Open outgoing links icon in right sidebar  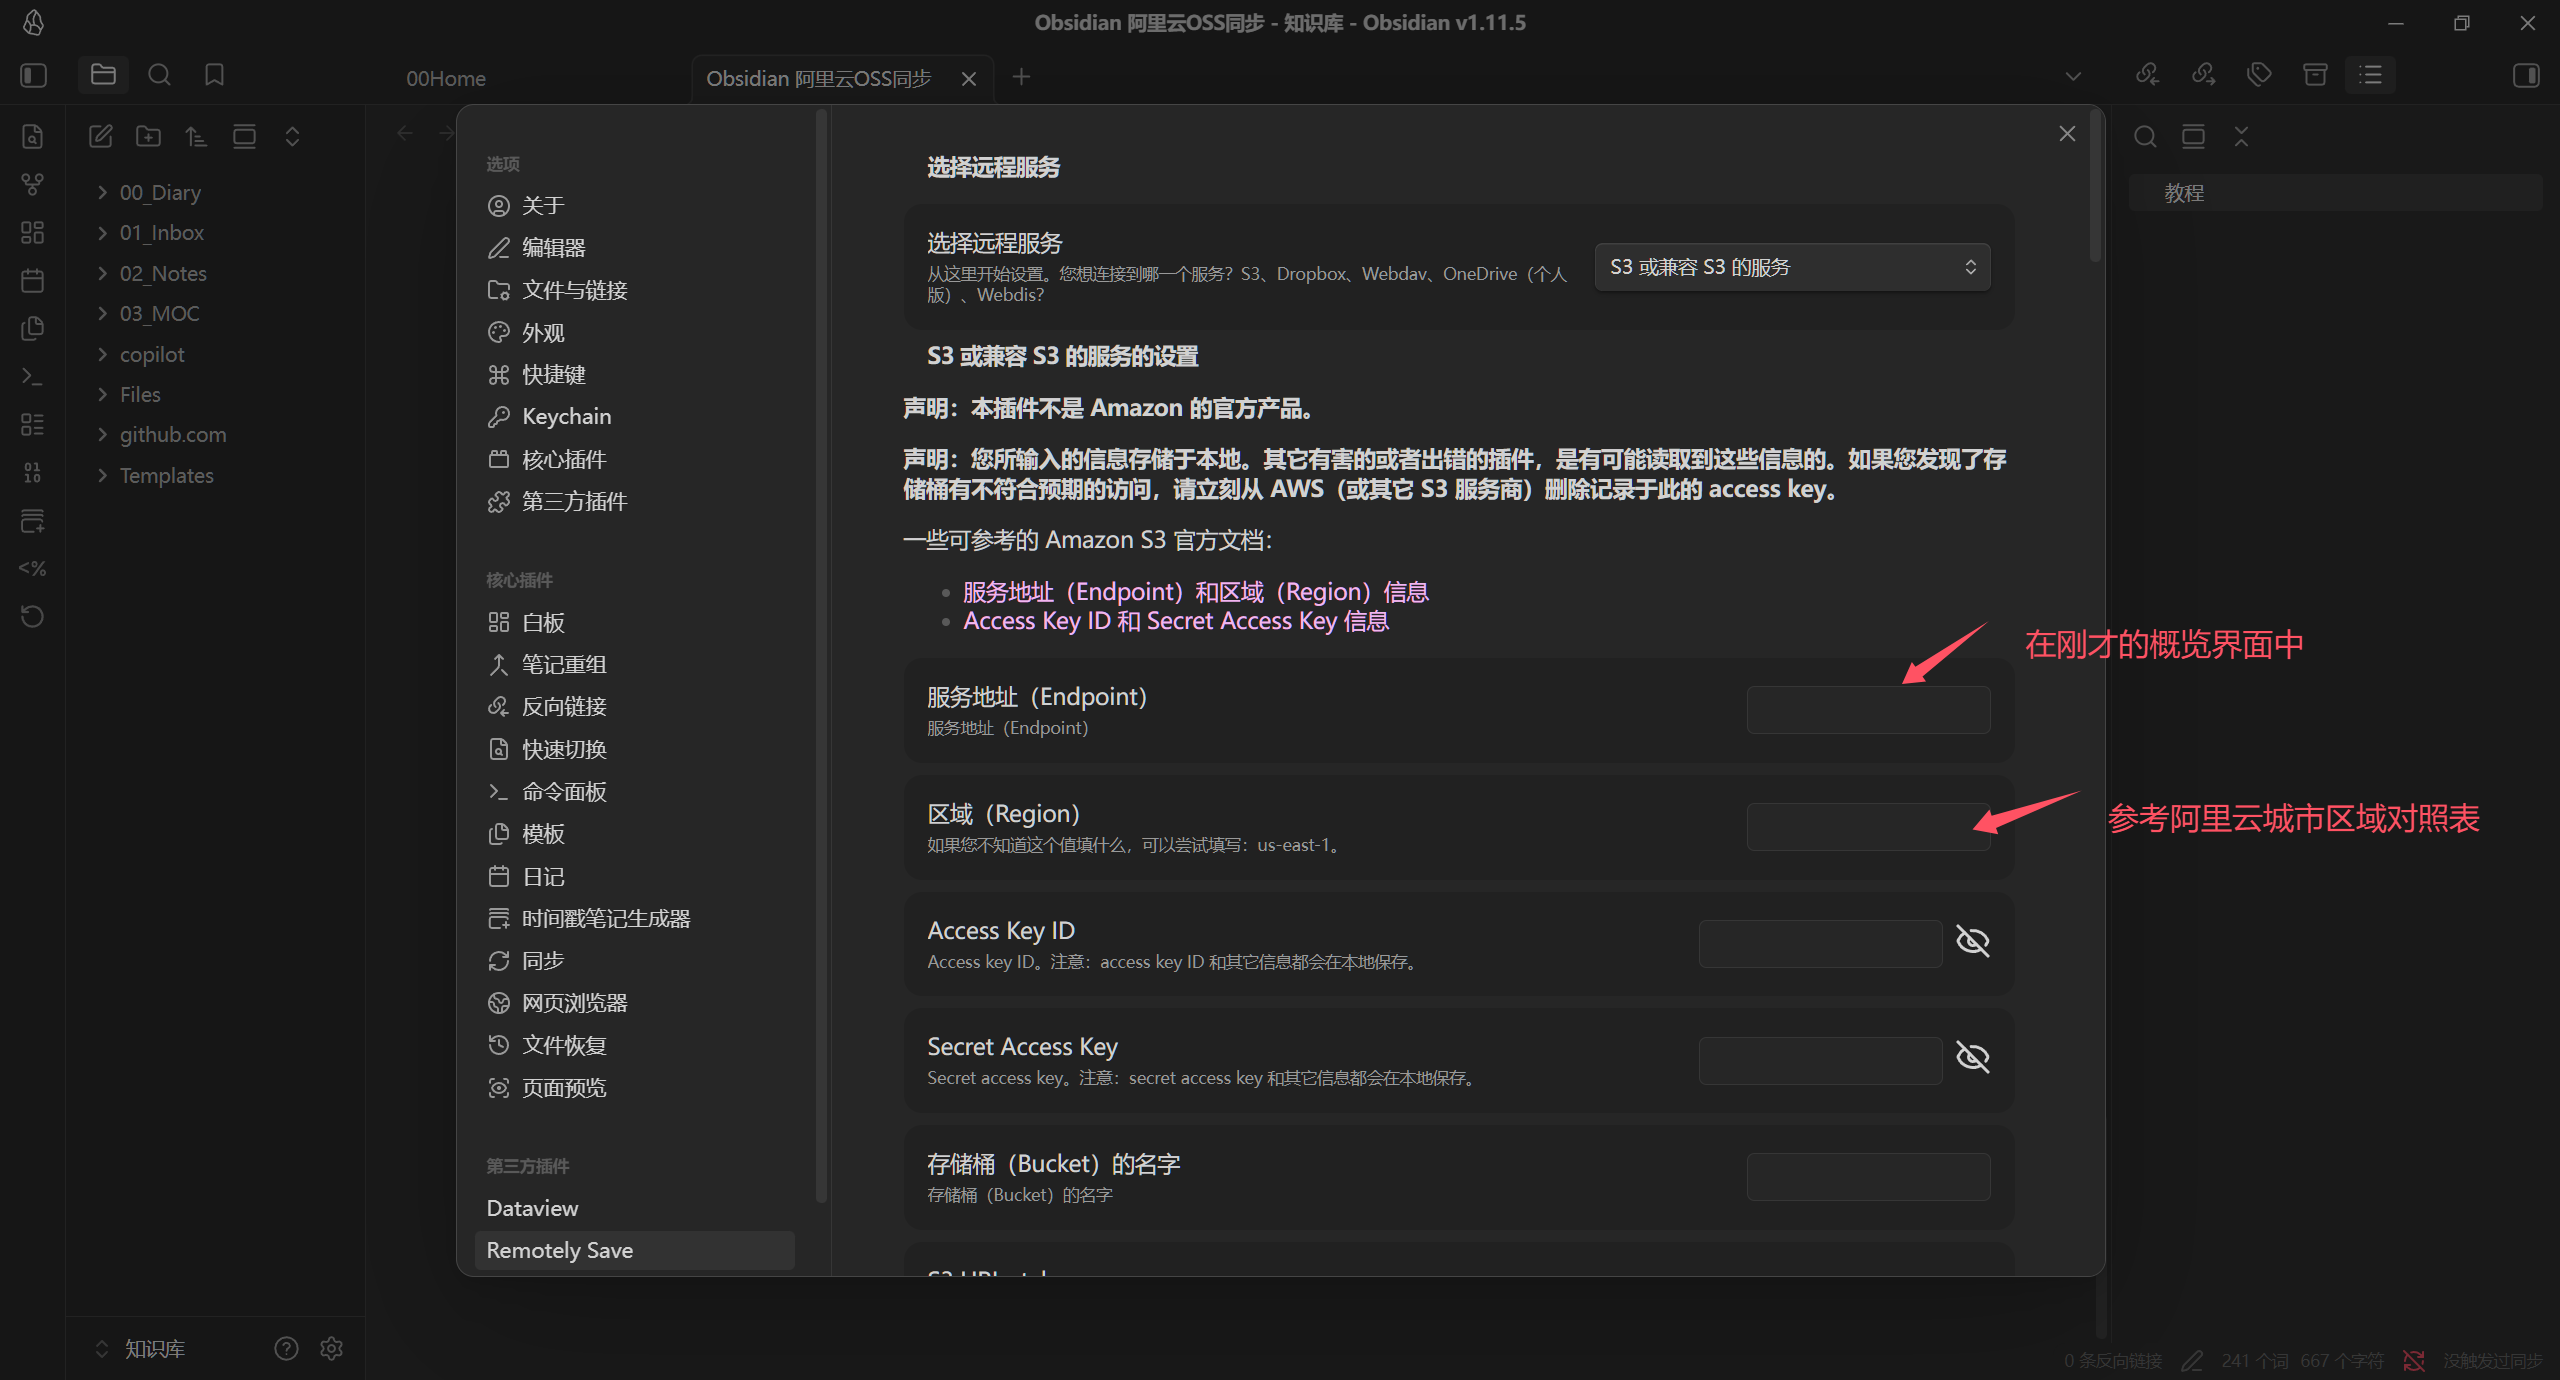click(x=2204, y=75)
